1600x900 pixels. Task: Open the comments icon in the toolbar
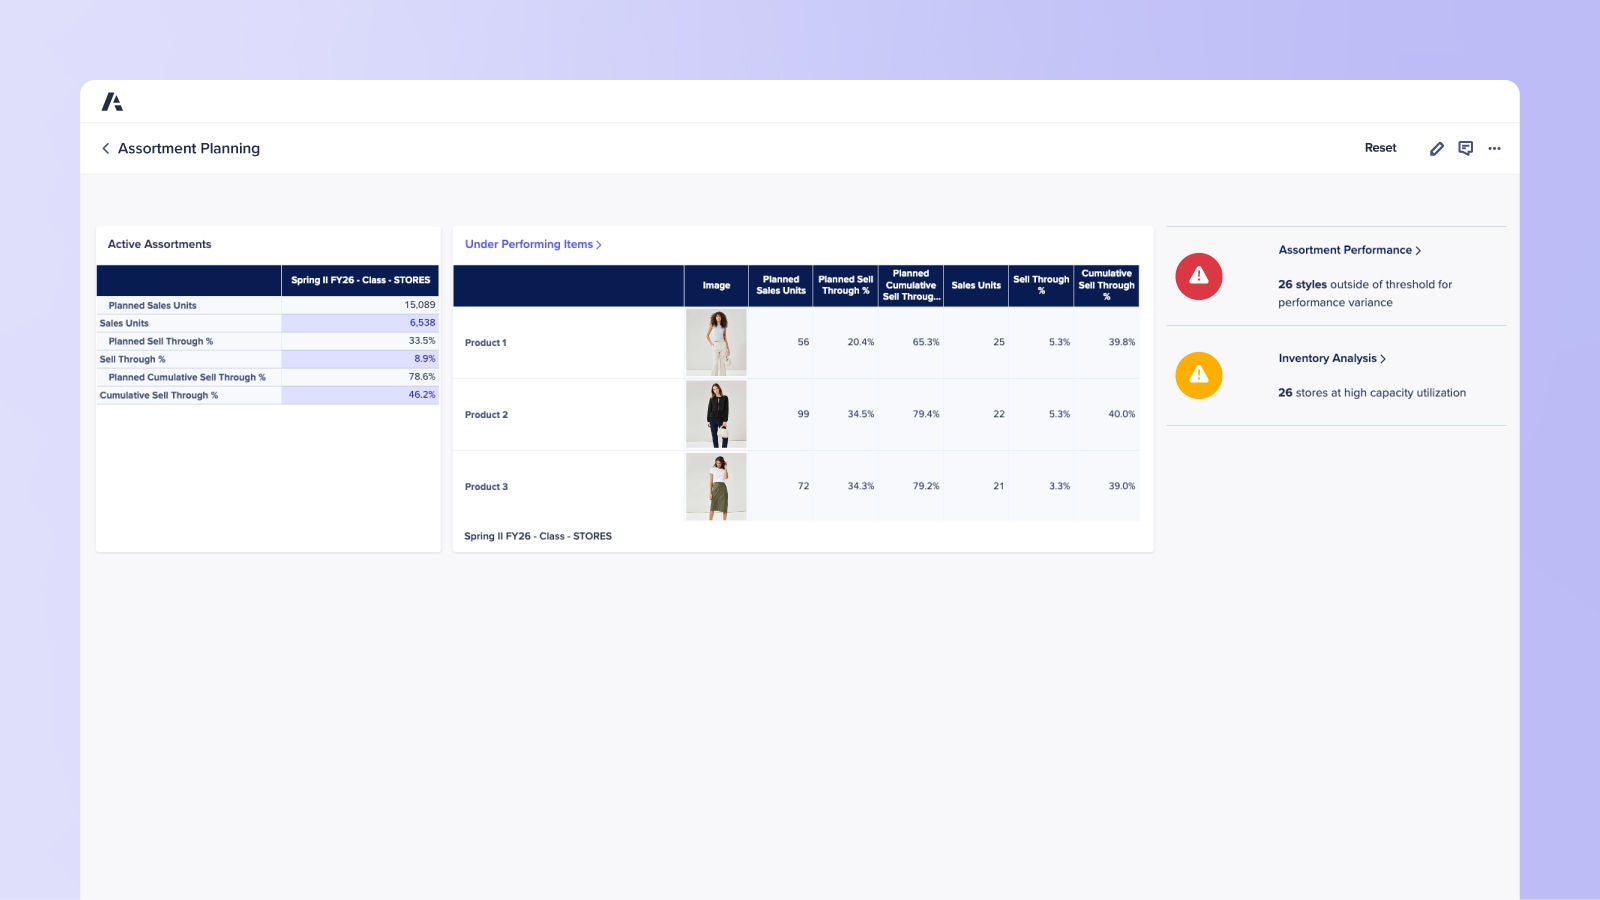pos(1466,148)
